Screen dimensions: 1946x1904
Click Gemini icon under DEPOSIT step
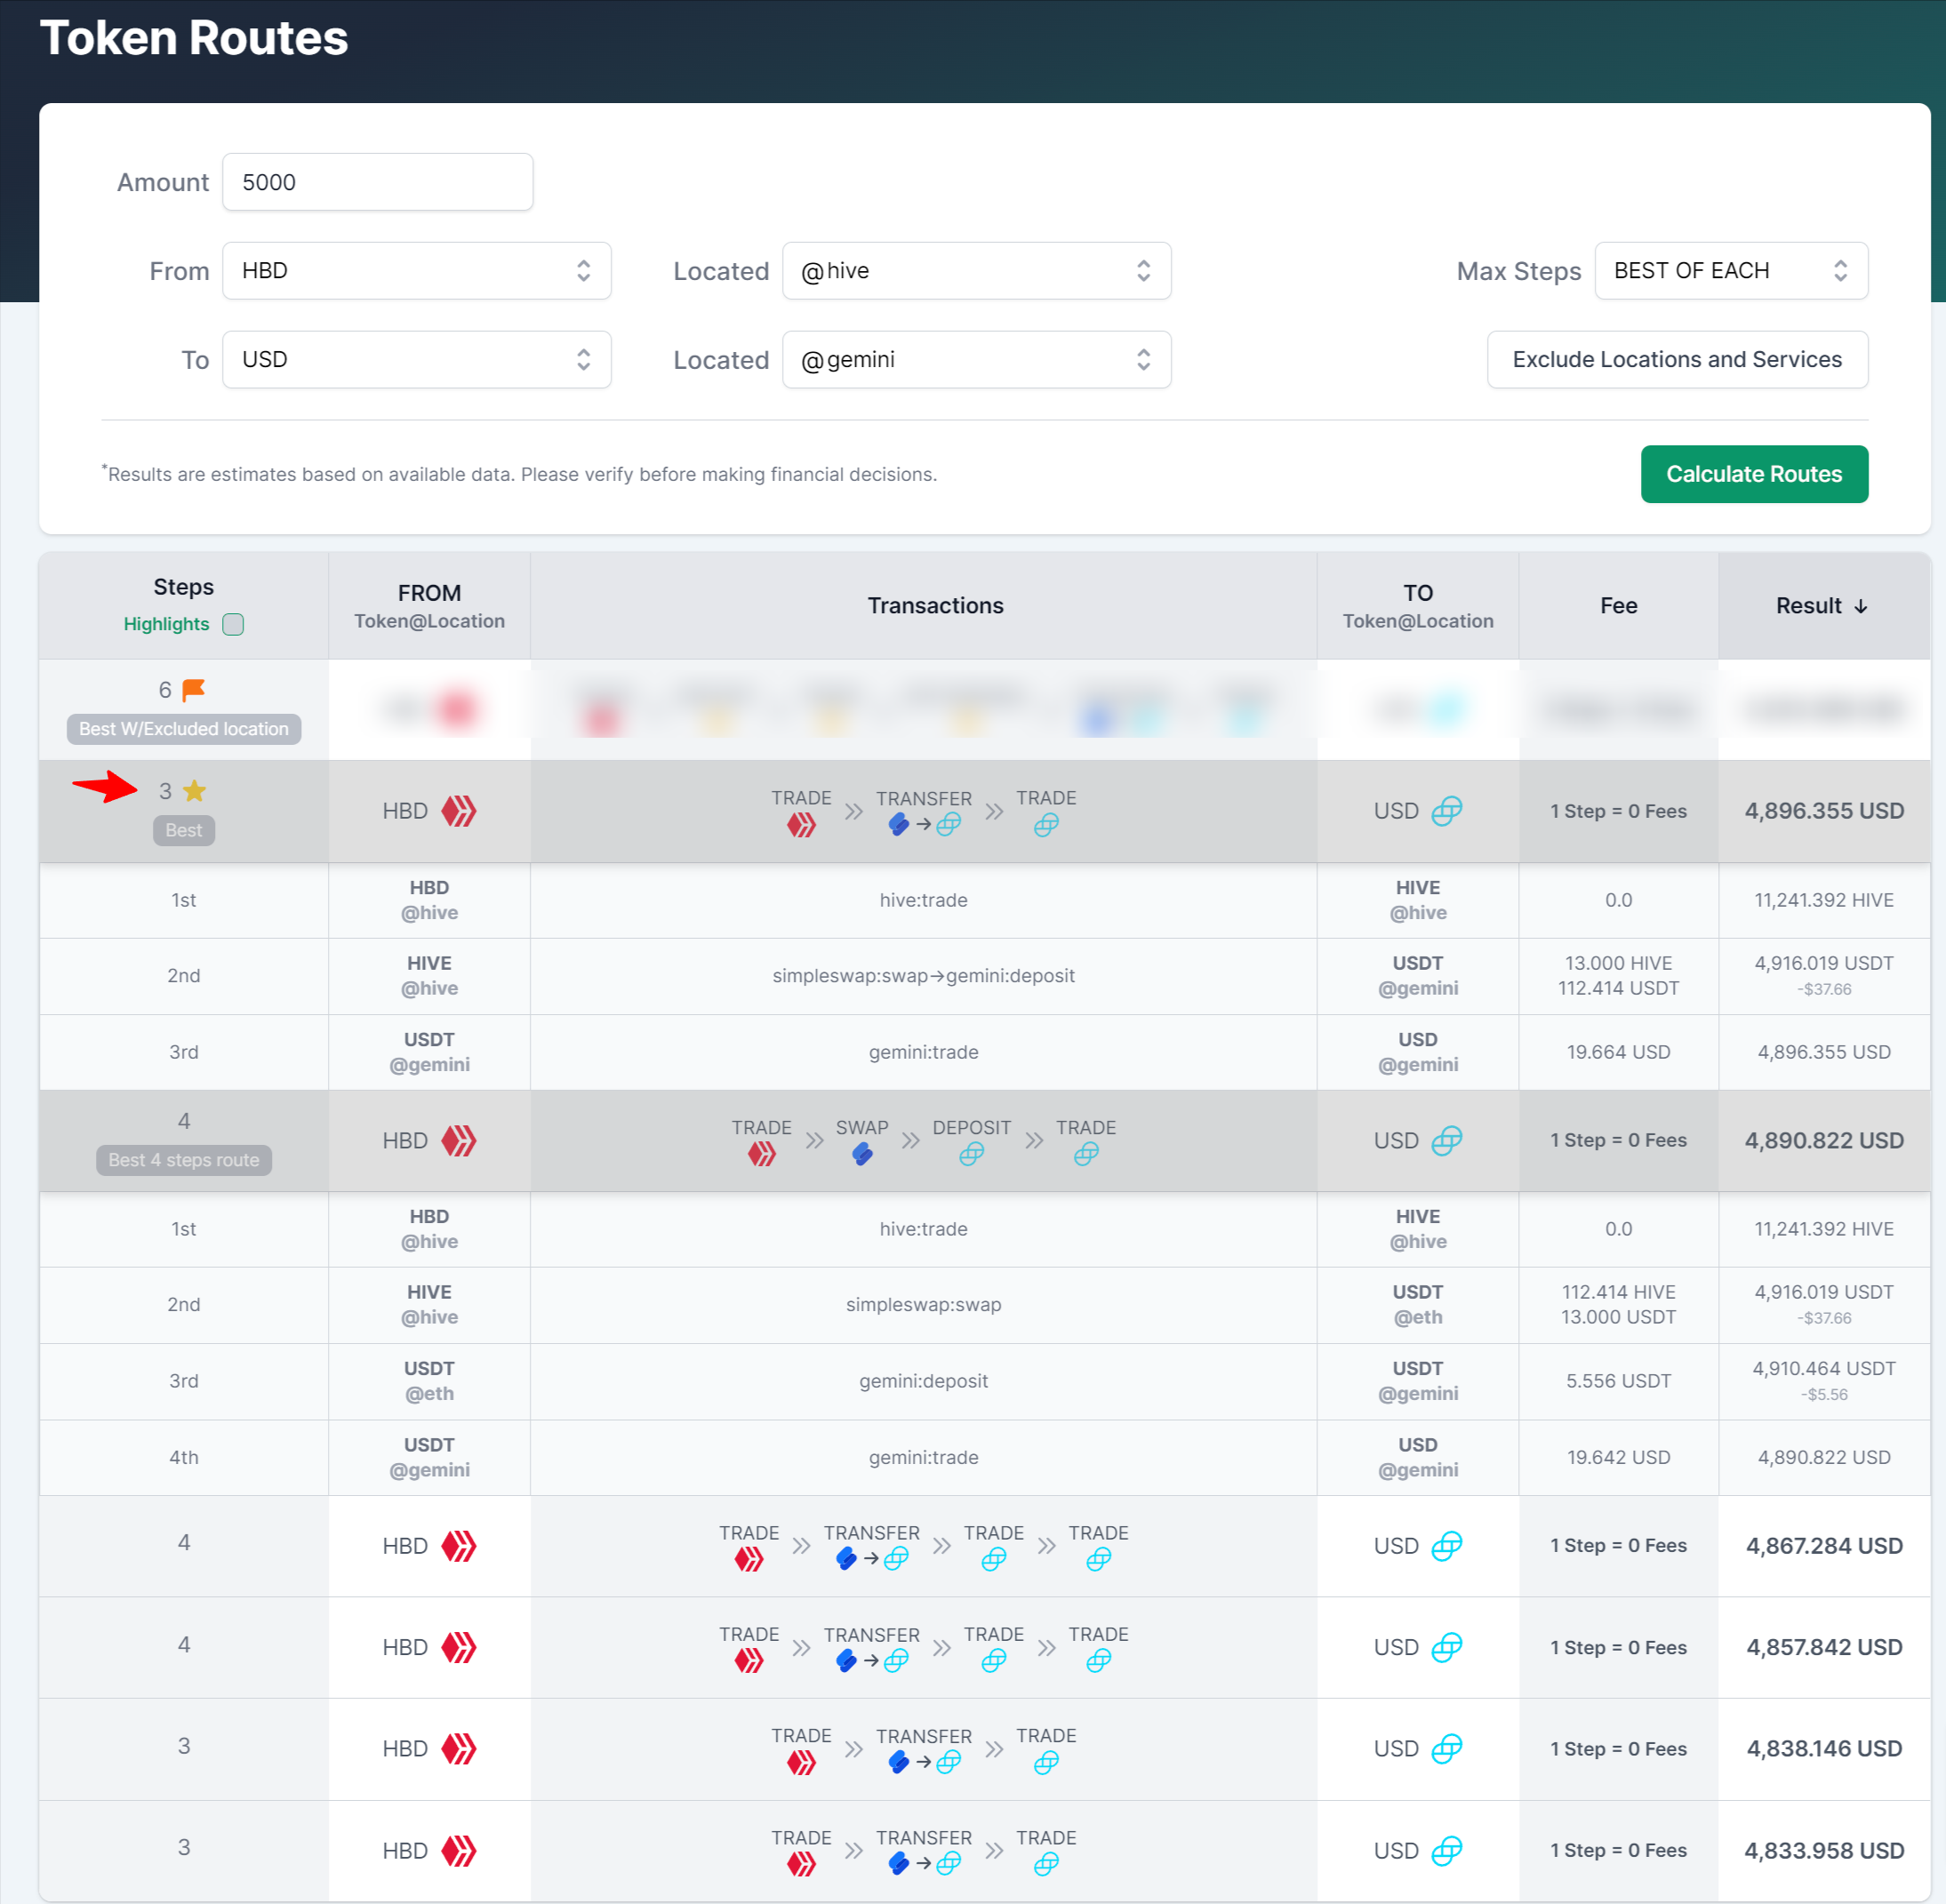971,1155
